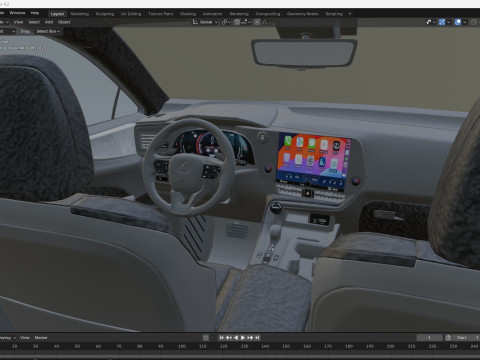This screenshot has height=360, width=480.
Task: Toggle X-ray view icon
Action: (474, 22)
